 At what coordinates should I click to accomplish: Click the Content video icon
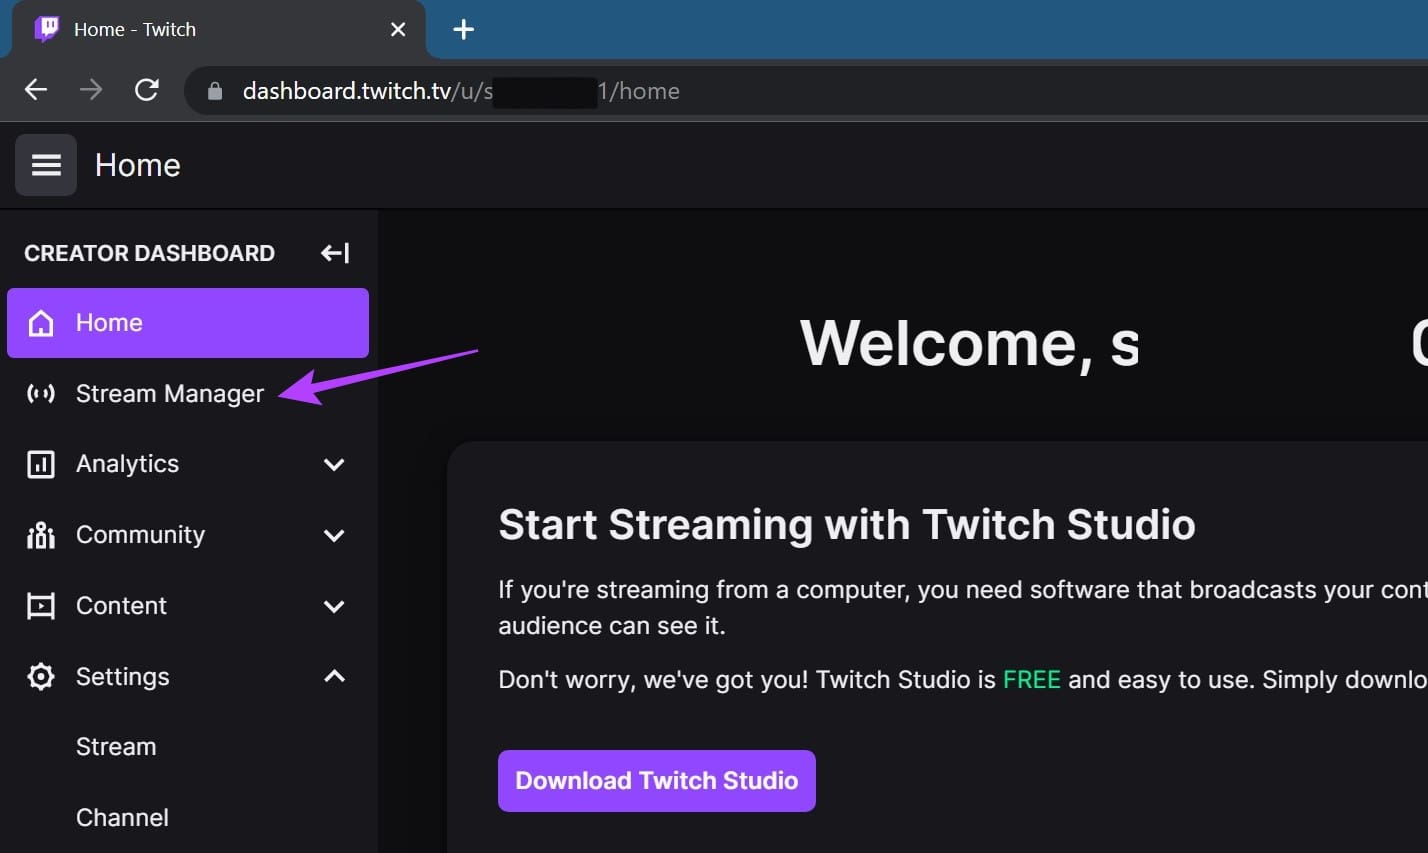pos(41,606)
